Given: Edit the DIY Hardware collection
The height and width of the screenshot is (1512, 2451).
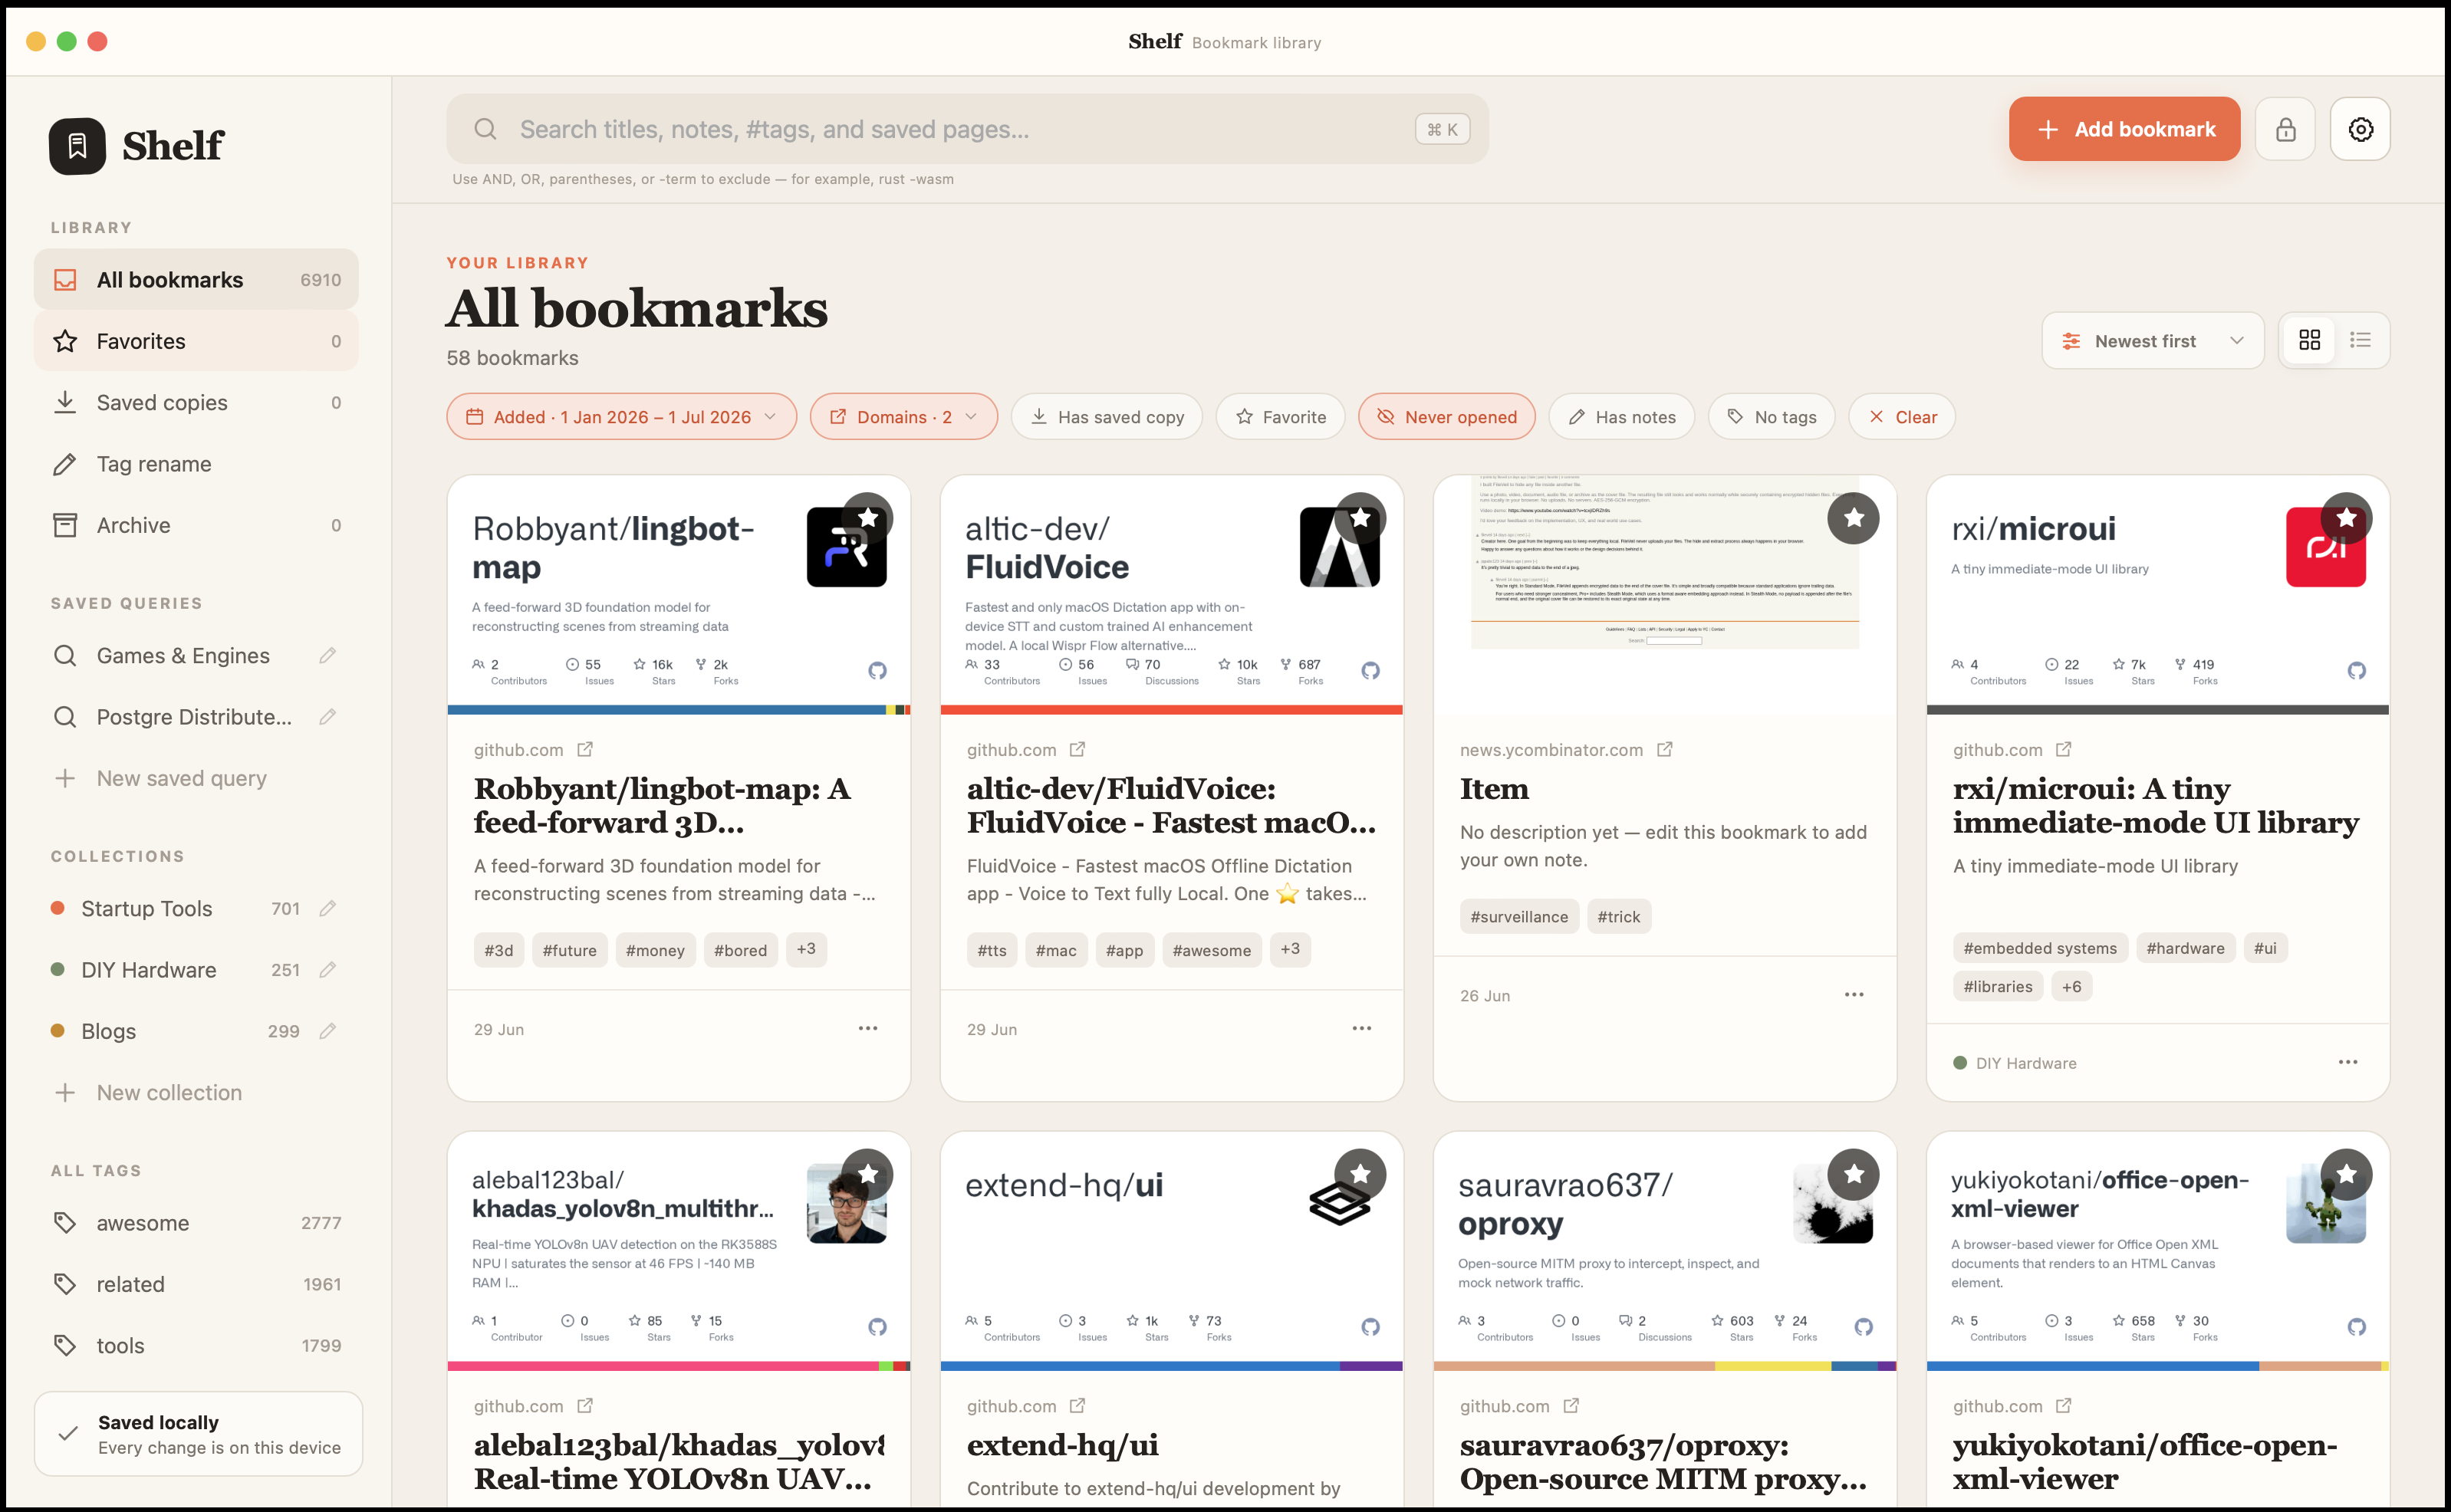Looking at the screenshot, I should pyautogui.click(x=327, y=969).
